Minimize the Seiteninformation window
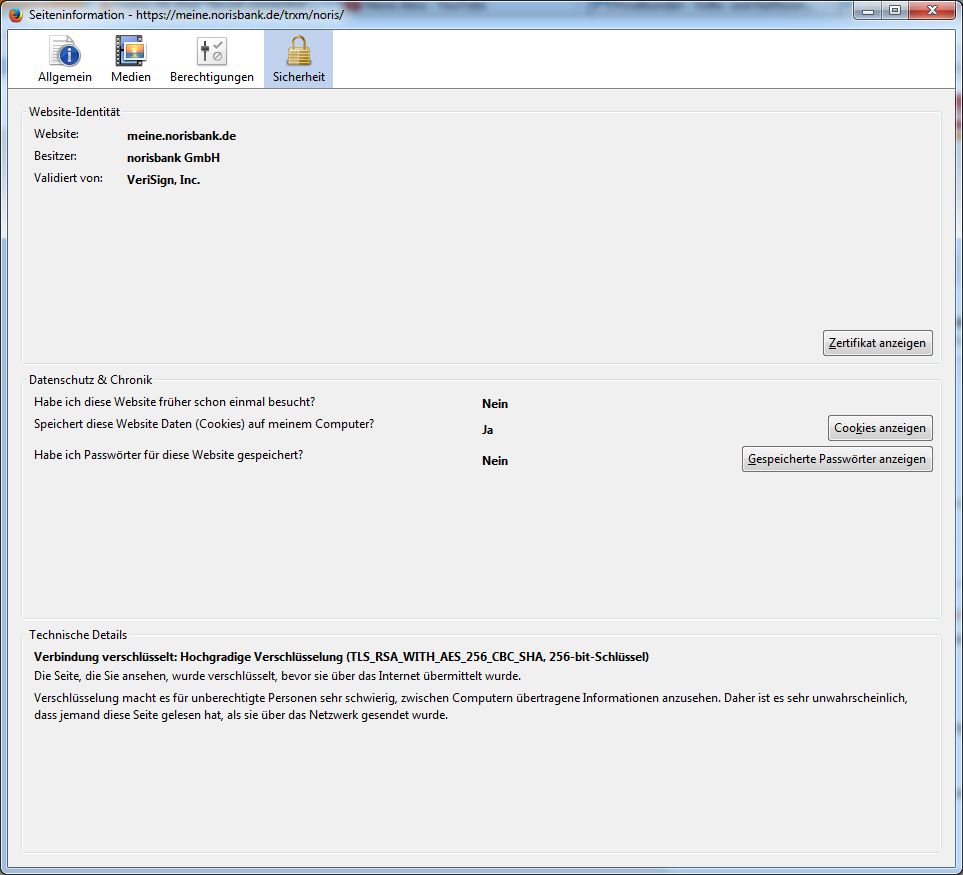The image size is (963, 875). 867,10
